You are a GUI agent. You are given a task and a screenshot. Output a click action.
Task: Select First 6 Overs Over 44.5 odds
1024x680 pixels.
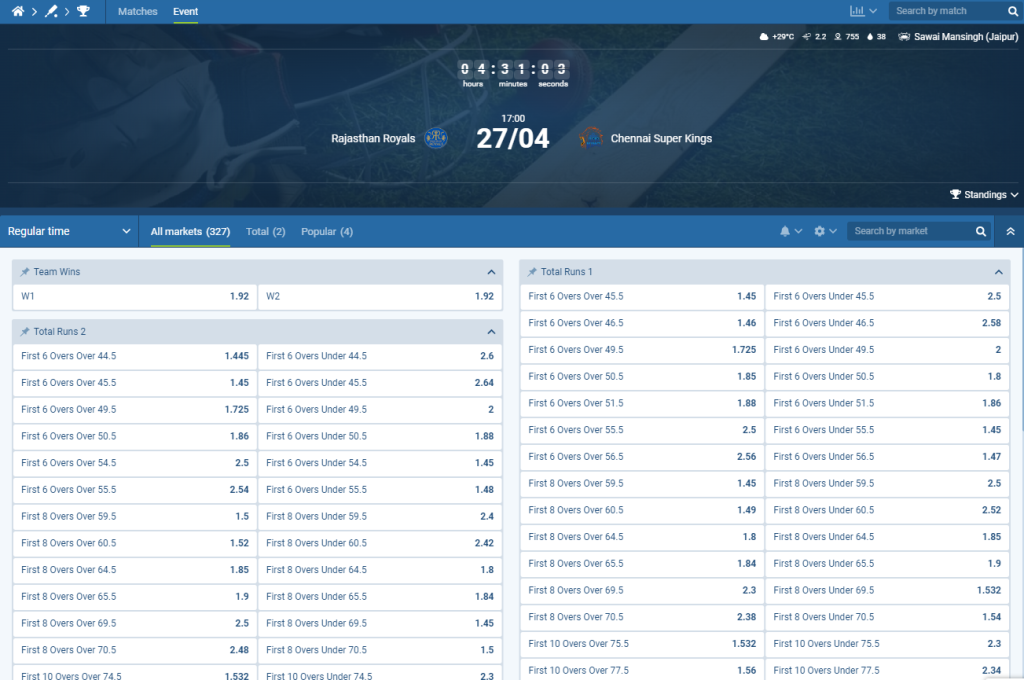click(135, 356)
